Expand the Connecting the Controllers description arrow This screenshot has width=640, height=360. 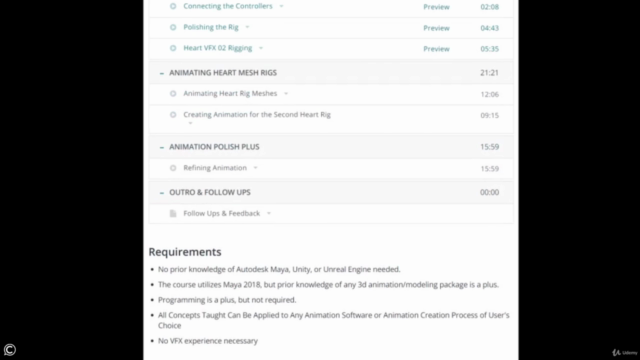tap(281, 6)
